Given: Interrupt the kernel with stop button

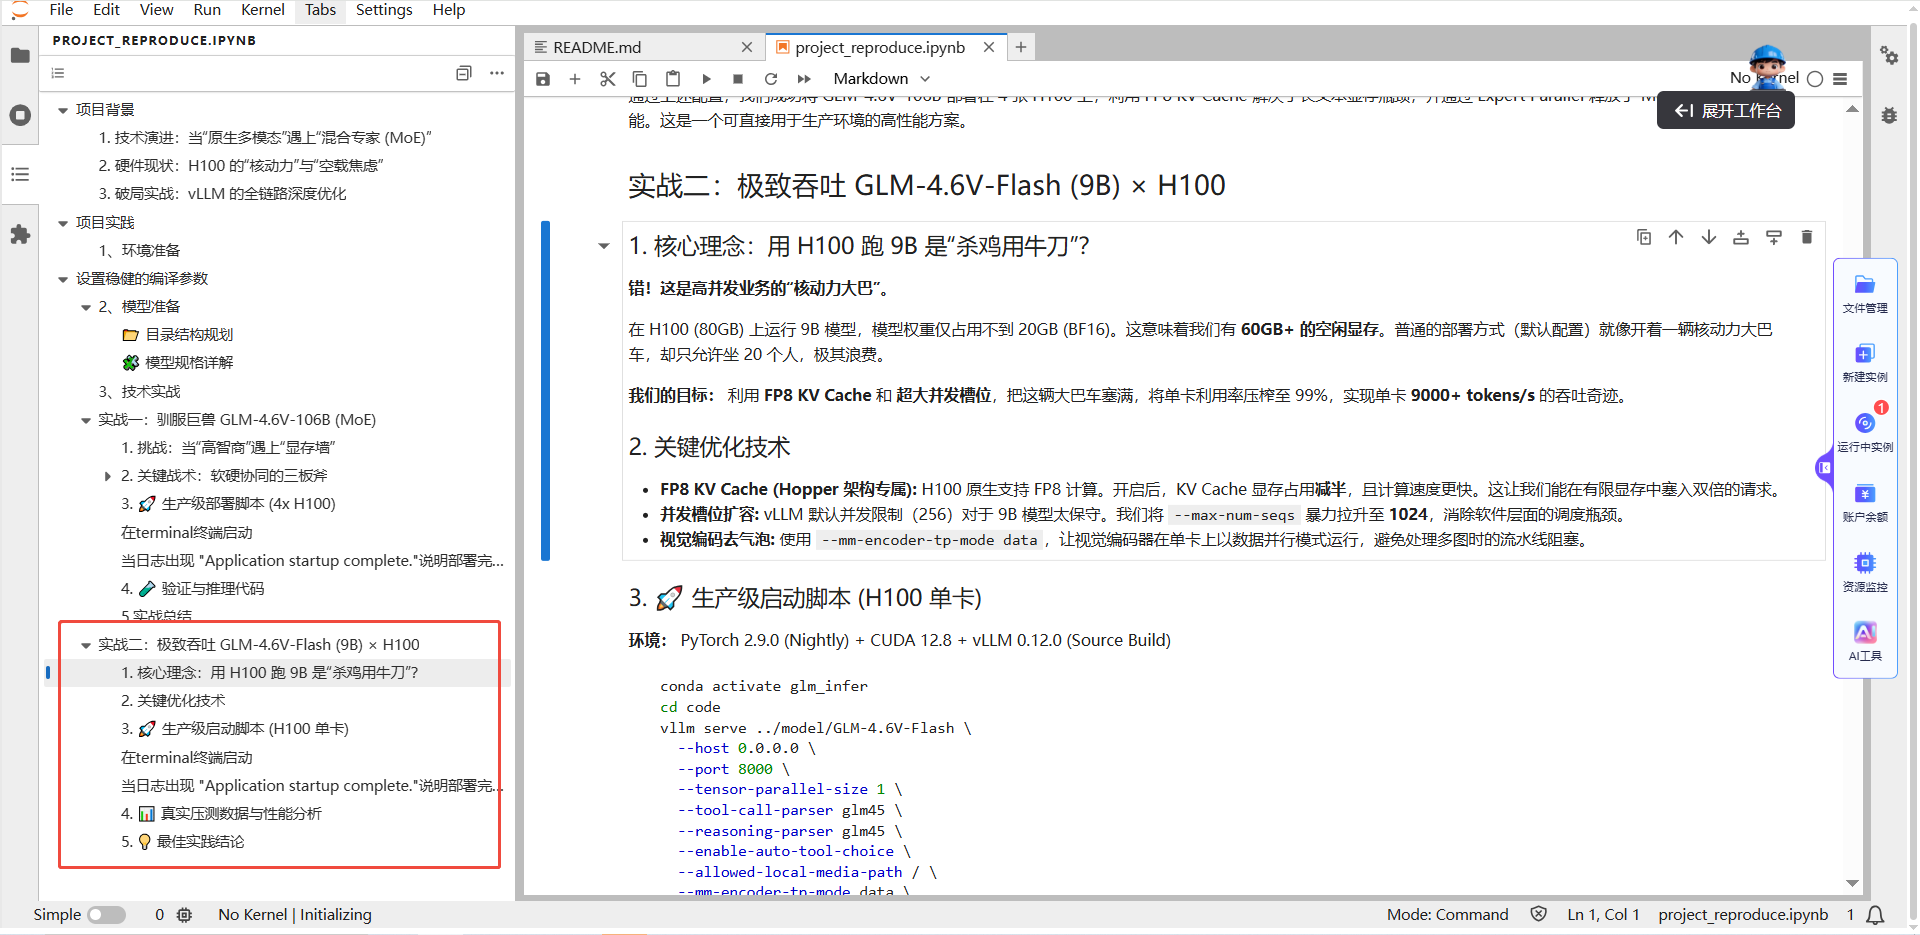Looking at the screenshot, I should 738,79.
